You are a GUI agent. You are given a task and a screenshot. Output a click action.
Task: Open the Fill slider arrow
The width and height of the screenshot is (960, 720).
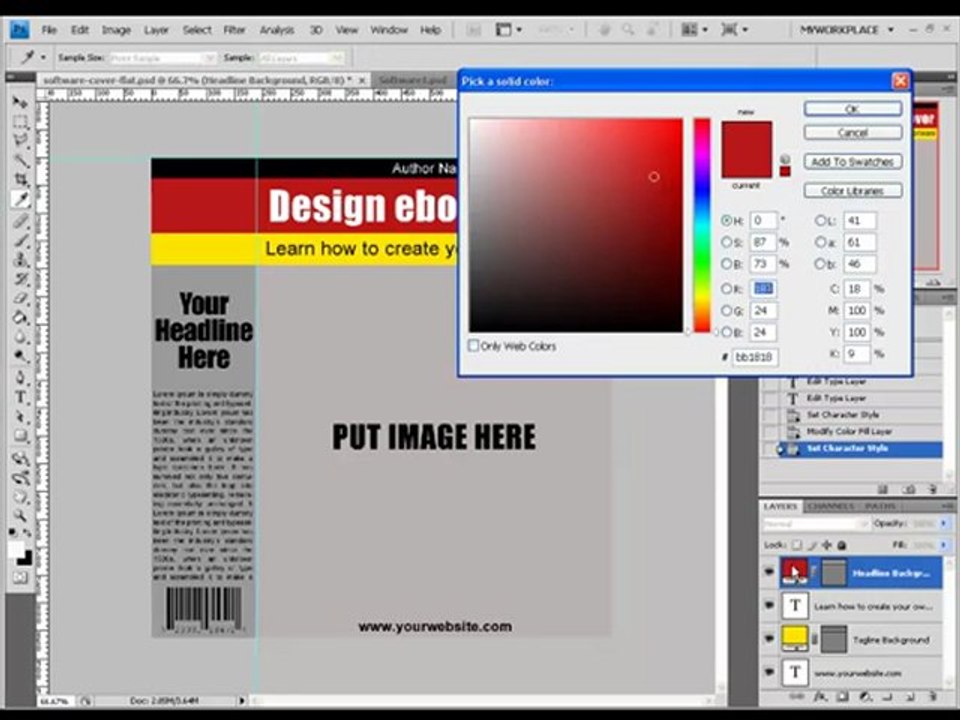(943, 545)
